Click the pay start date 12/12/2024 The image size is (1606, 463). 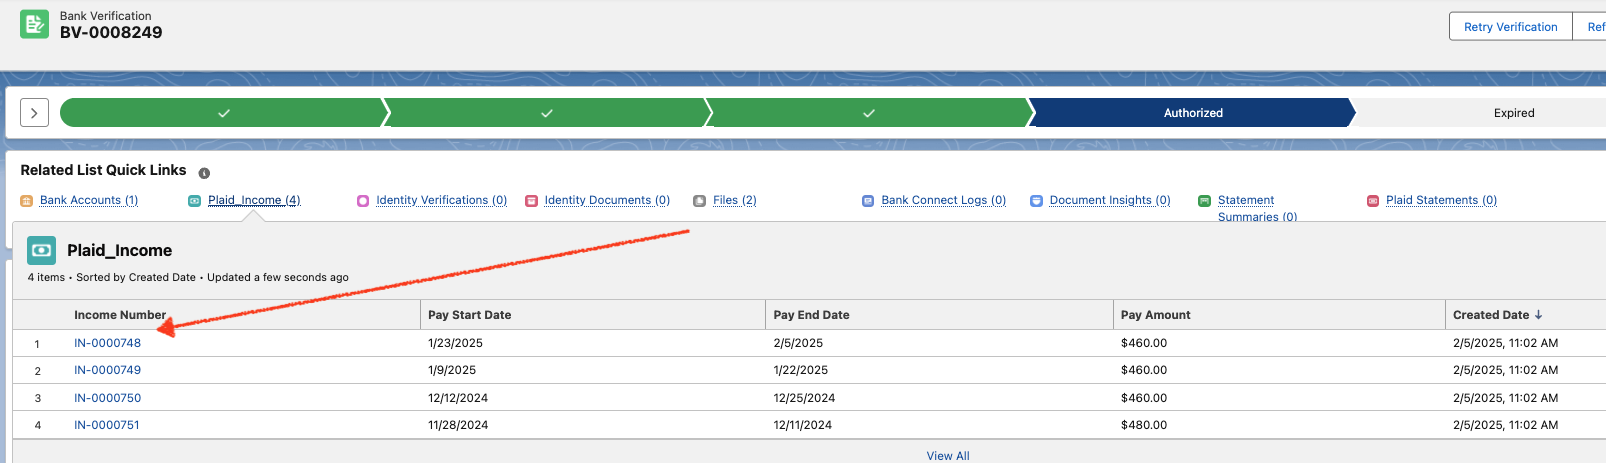[458, 398]
